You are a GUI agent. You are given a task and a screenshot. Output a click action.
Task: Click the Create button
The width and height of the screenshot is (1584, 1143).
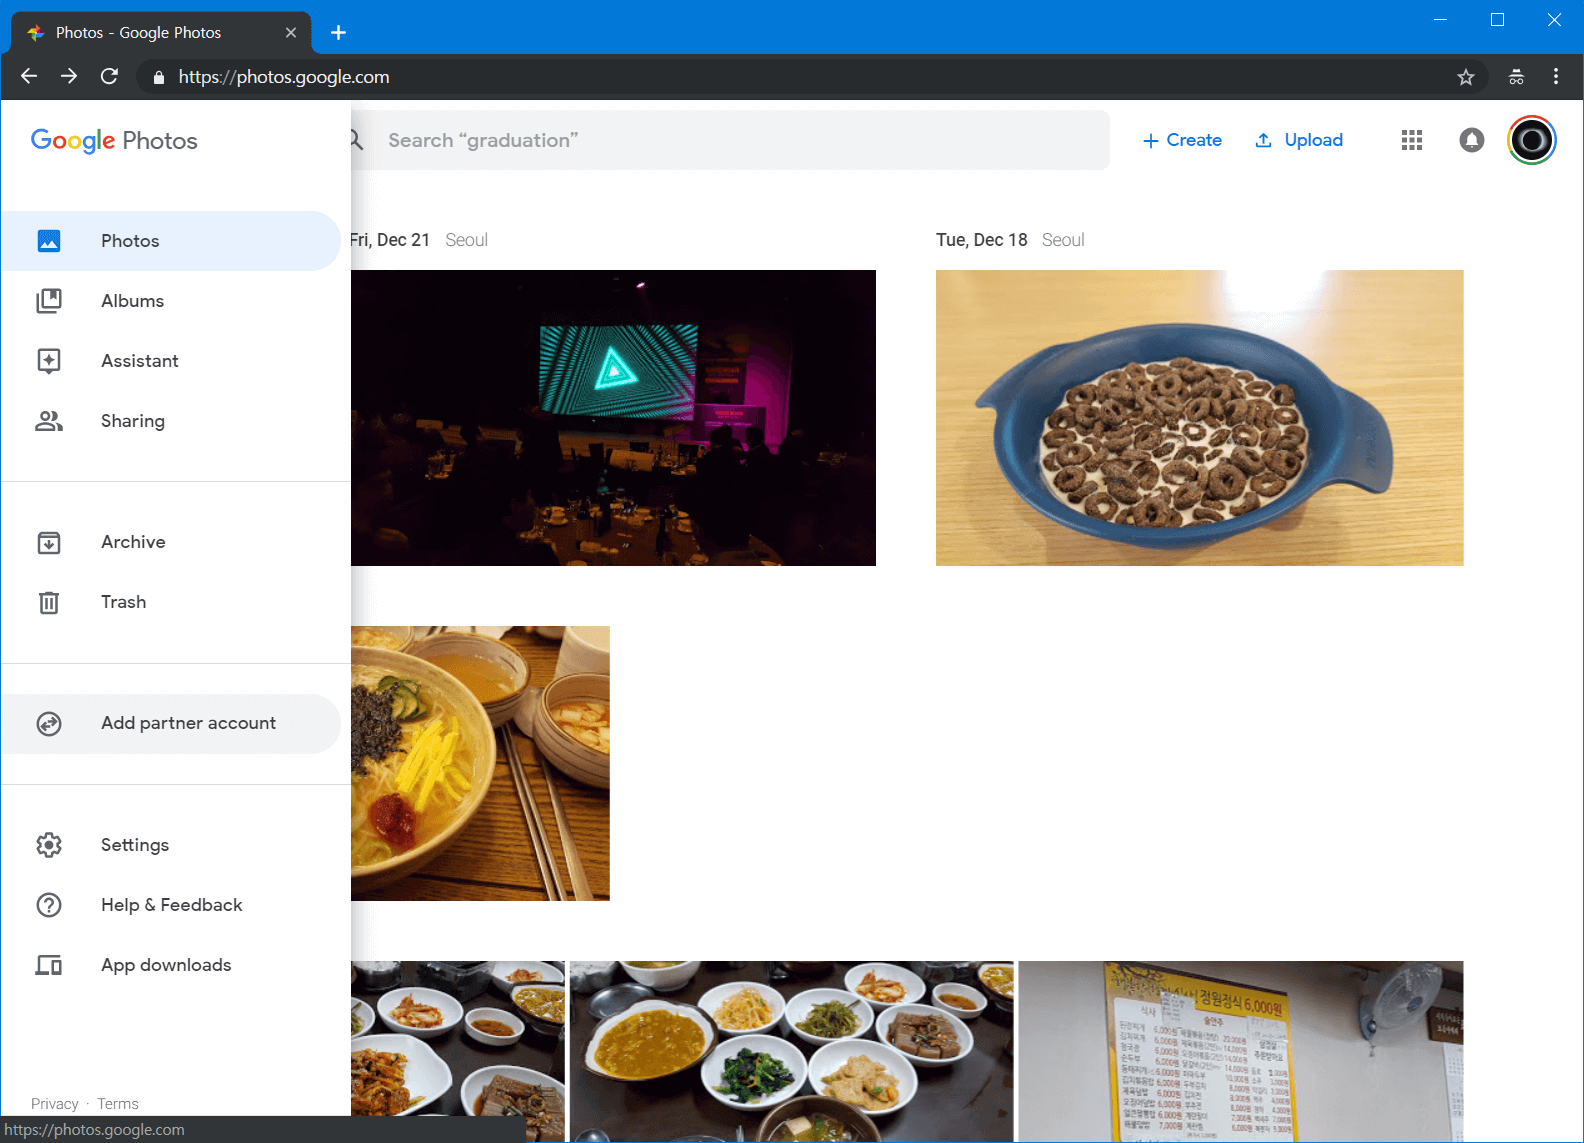pyautogui.click(x=1182, y=140)
